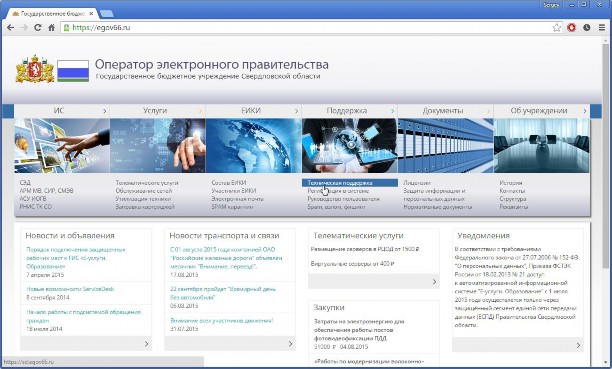The height and width of the screenshot is (369, 612).
Task: Click the arrow under Телематические услуги prices
Action: tap(434, 282)
